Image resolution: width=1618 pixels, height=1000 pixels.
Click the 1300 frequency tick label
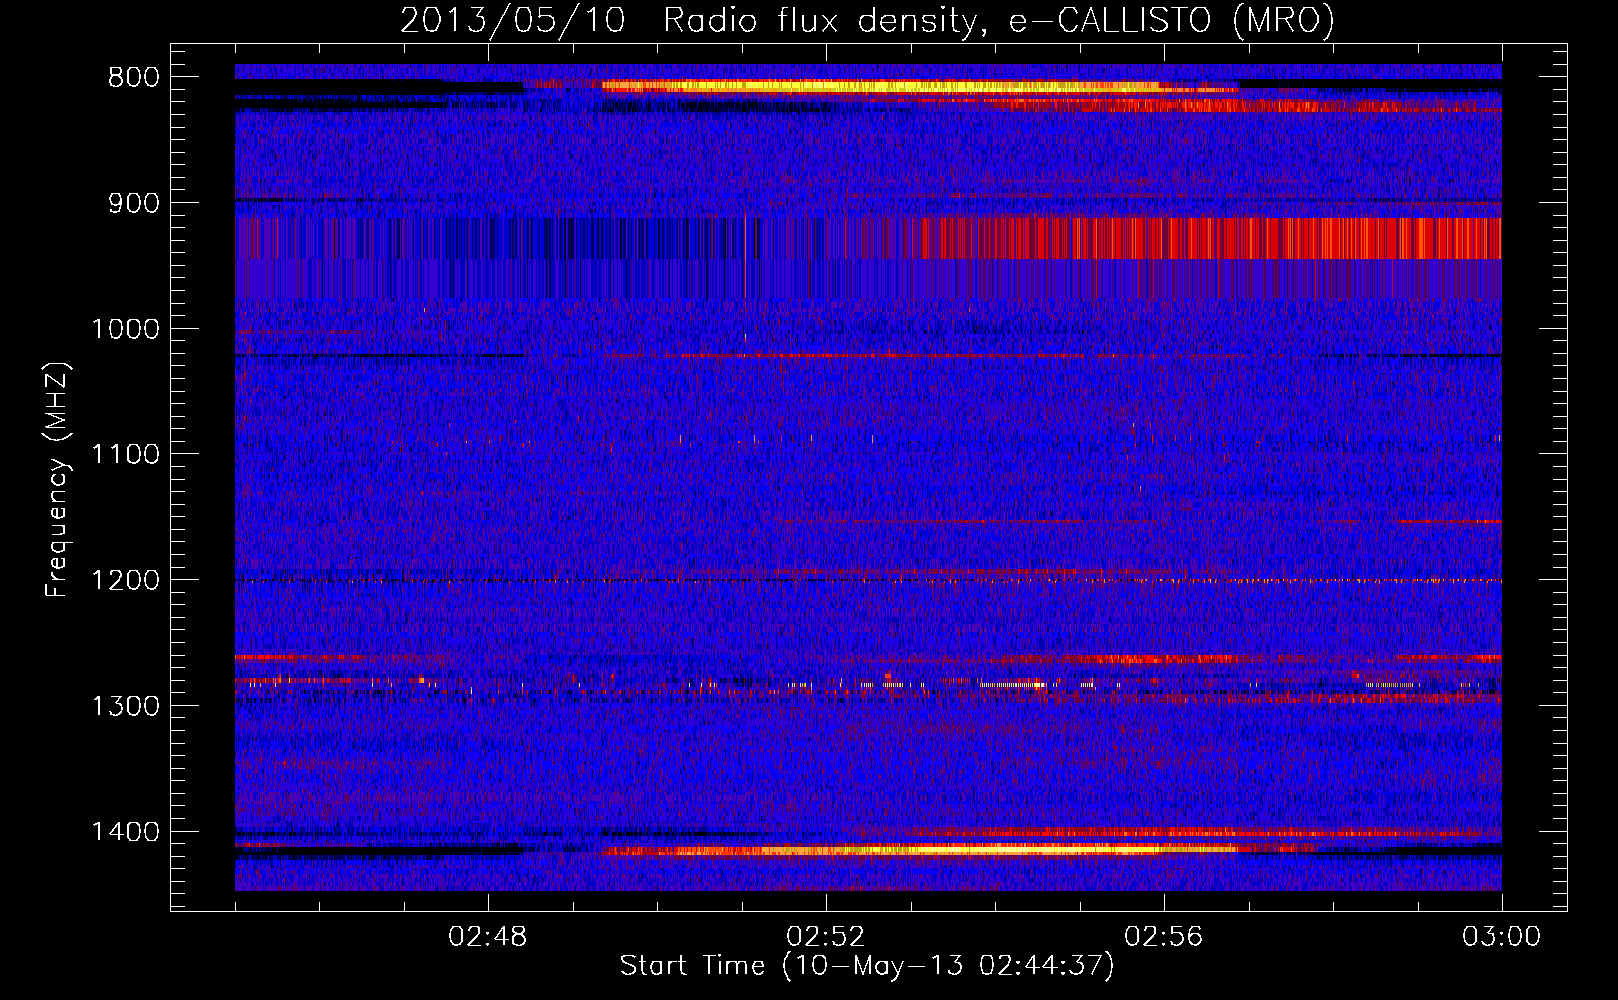[x=125, y=706]
